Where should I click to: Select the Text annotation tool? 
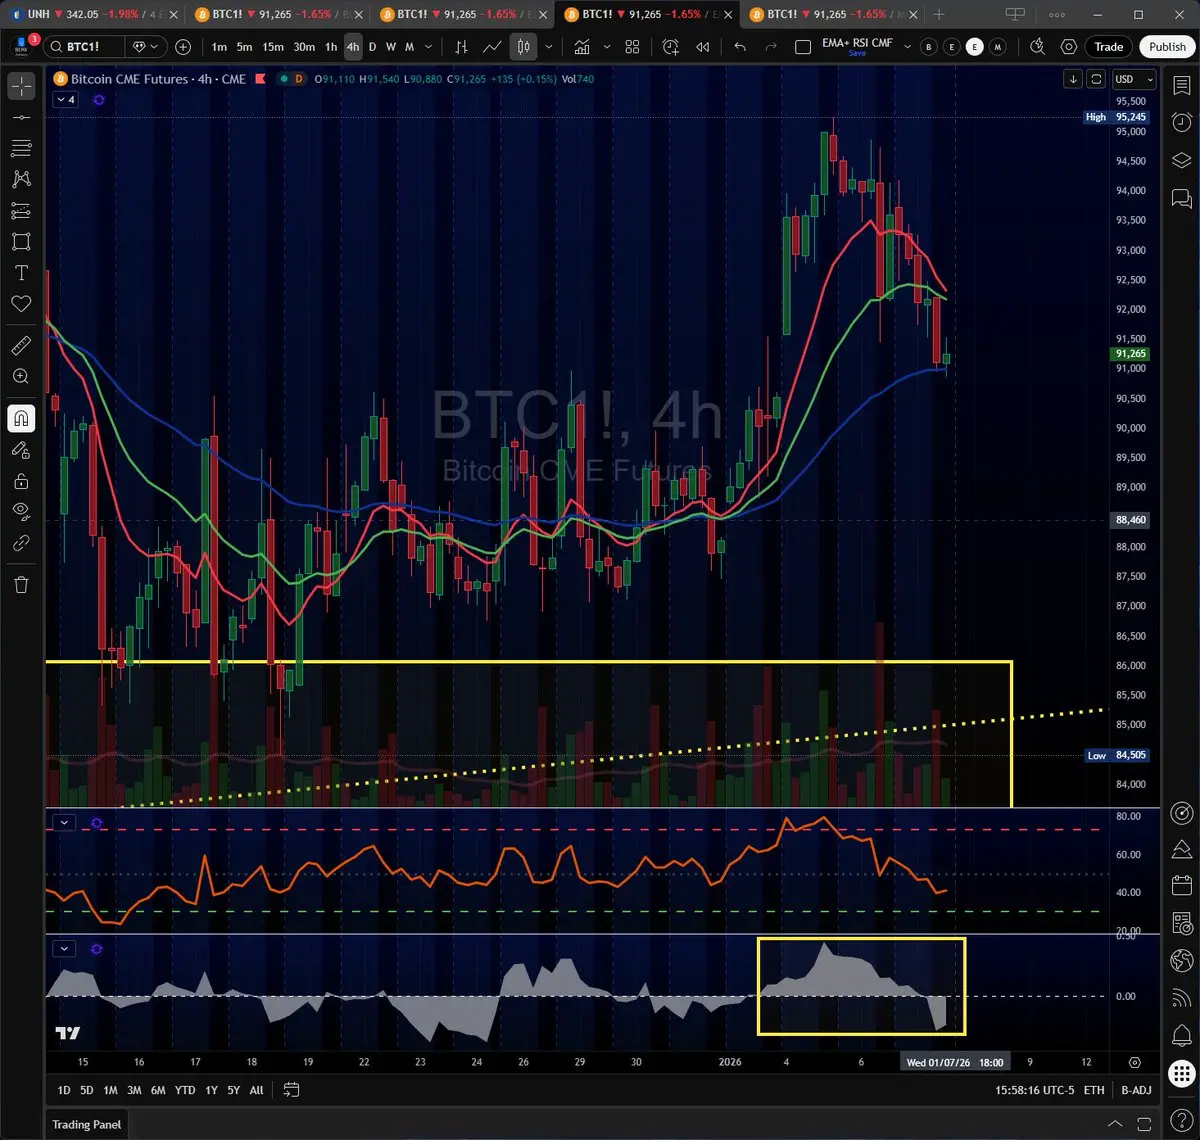(21, 273)
